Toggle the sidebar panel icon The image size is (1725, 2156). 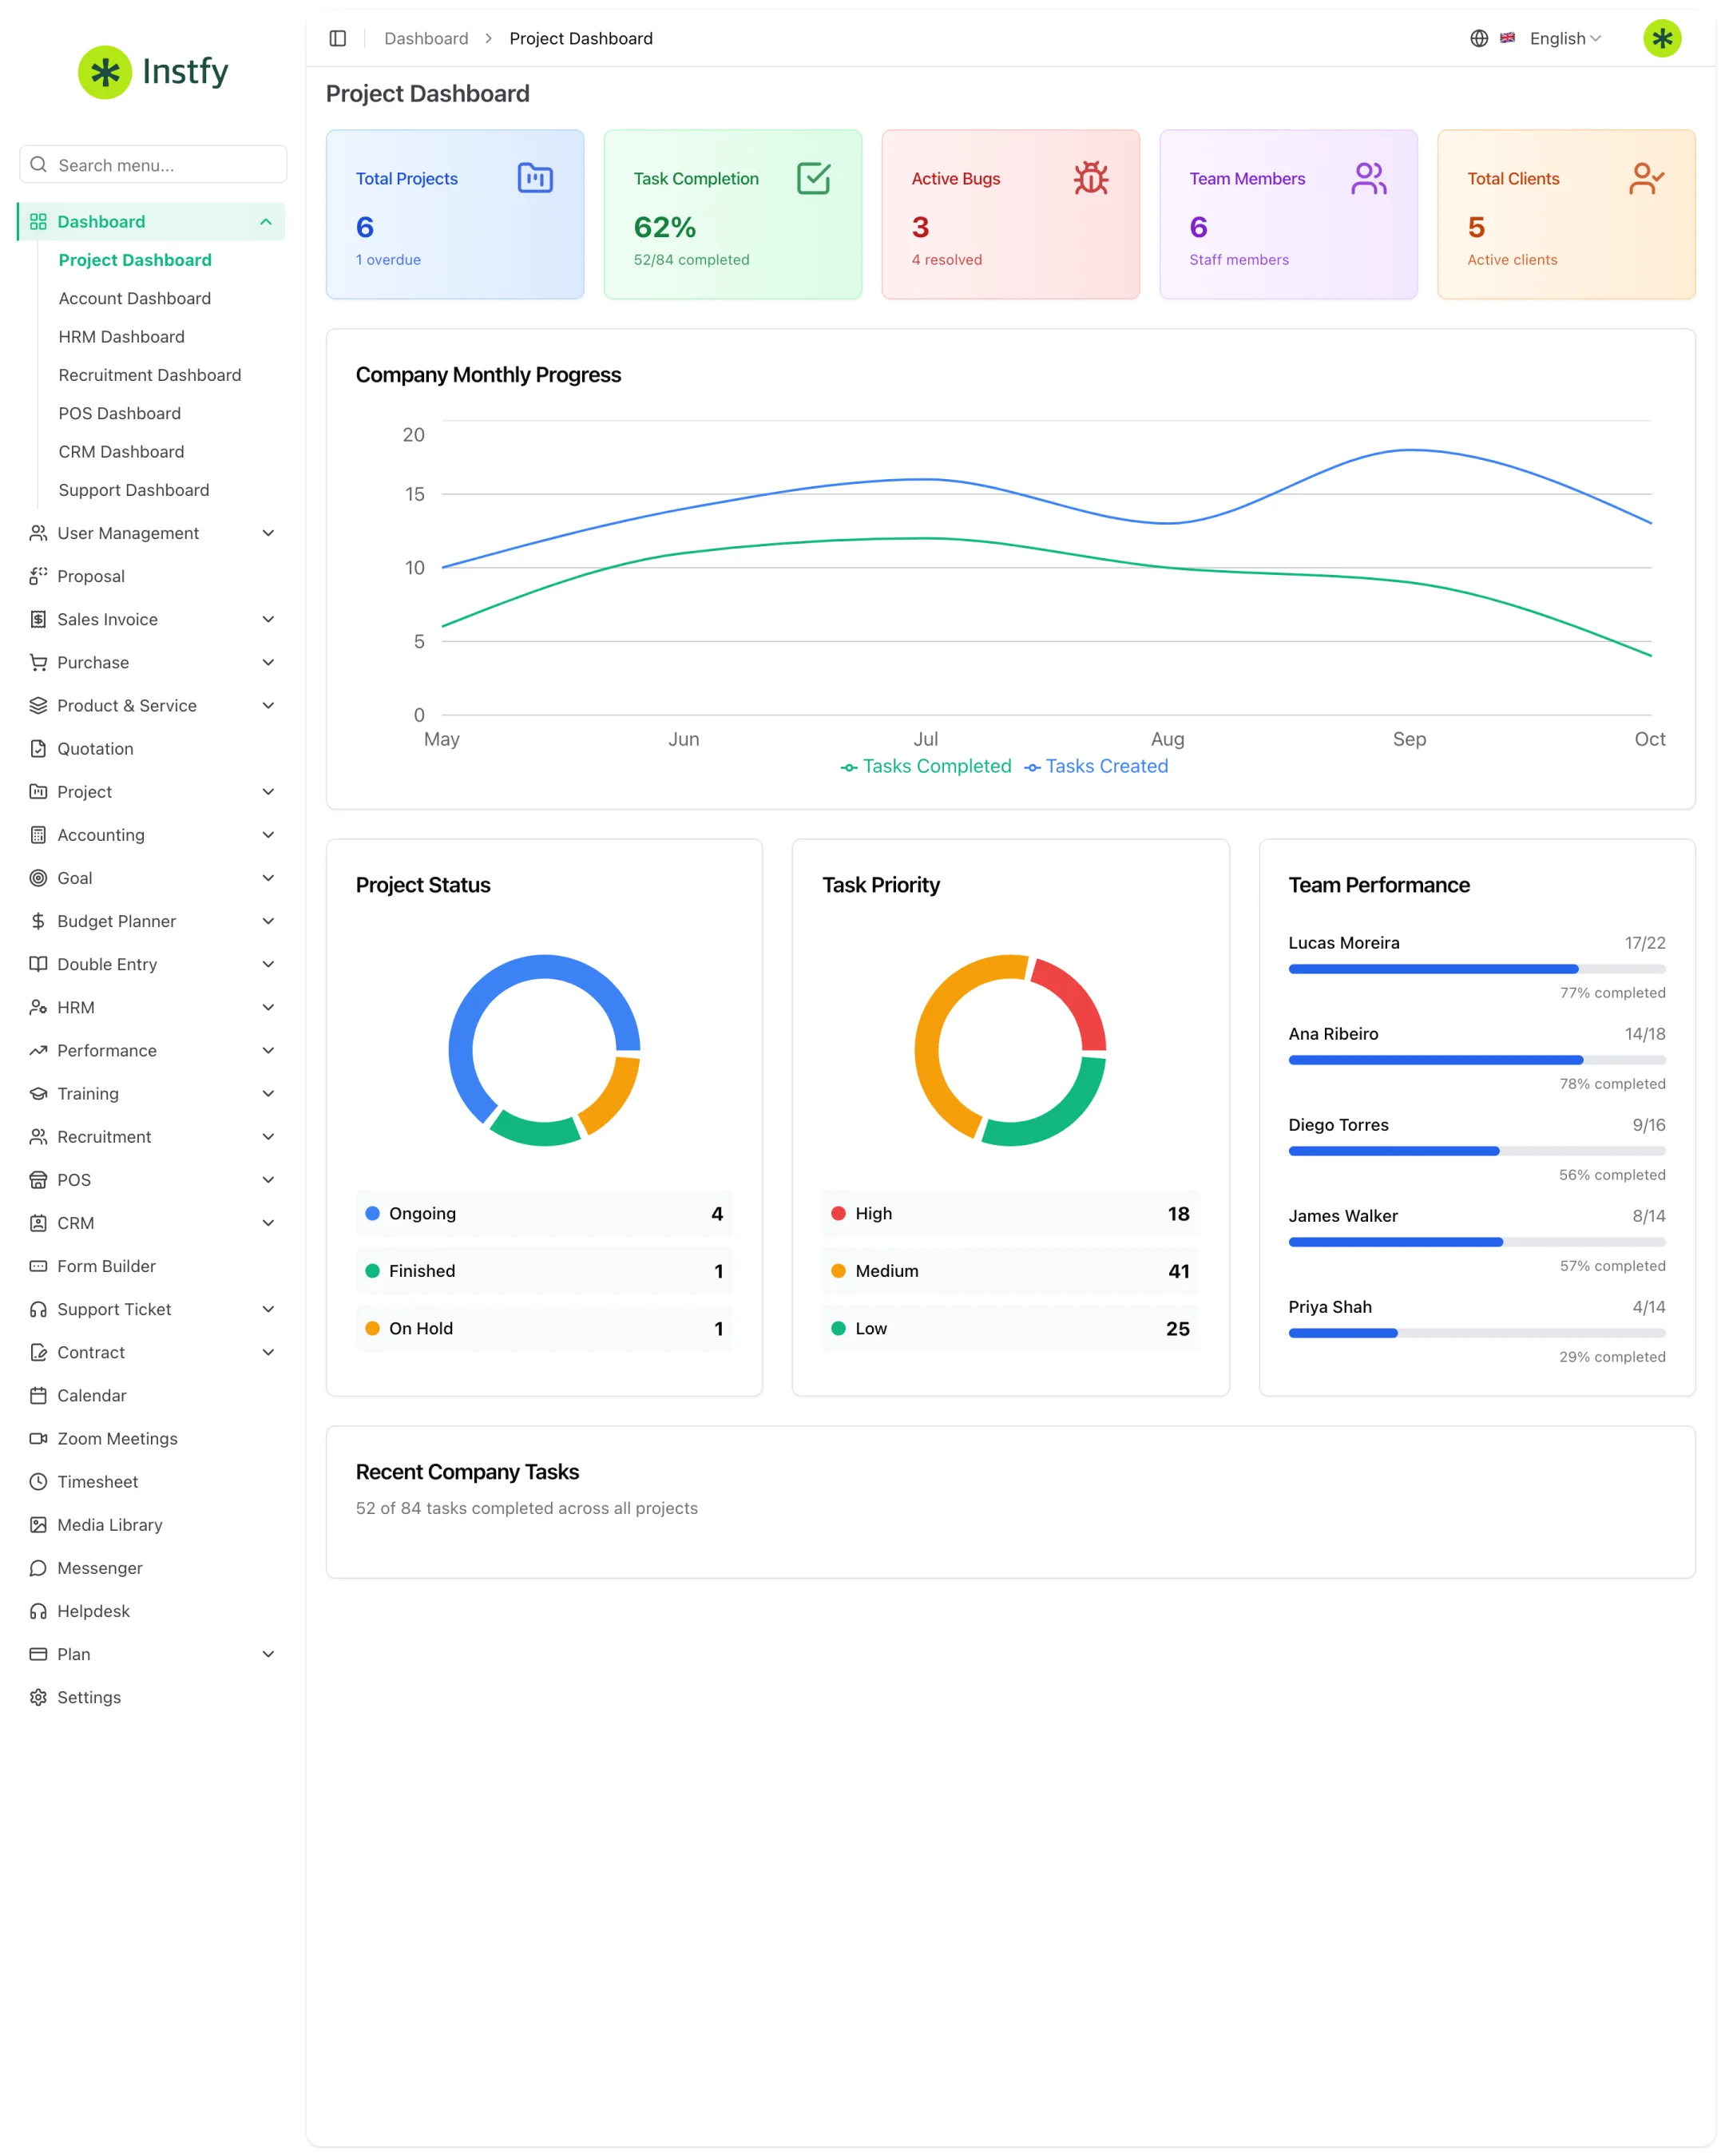[x=338, y=38]
